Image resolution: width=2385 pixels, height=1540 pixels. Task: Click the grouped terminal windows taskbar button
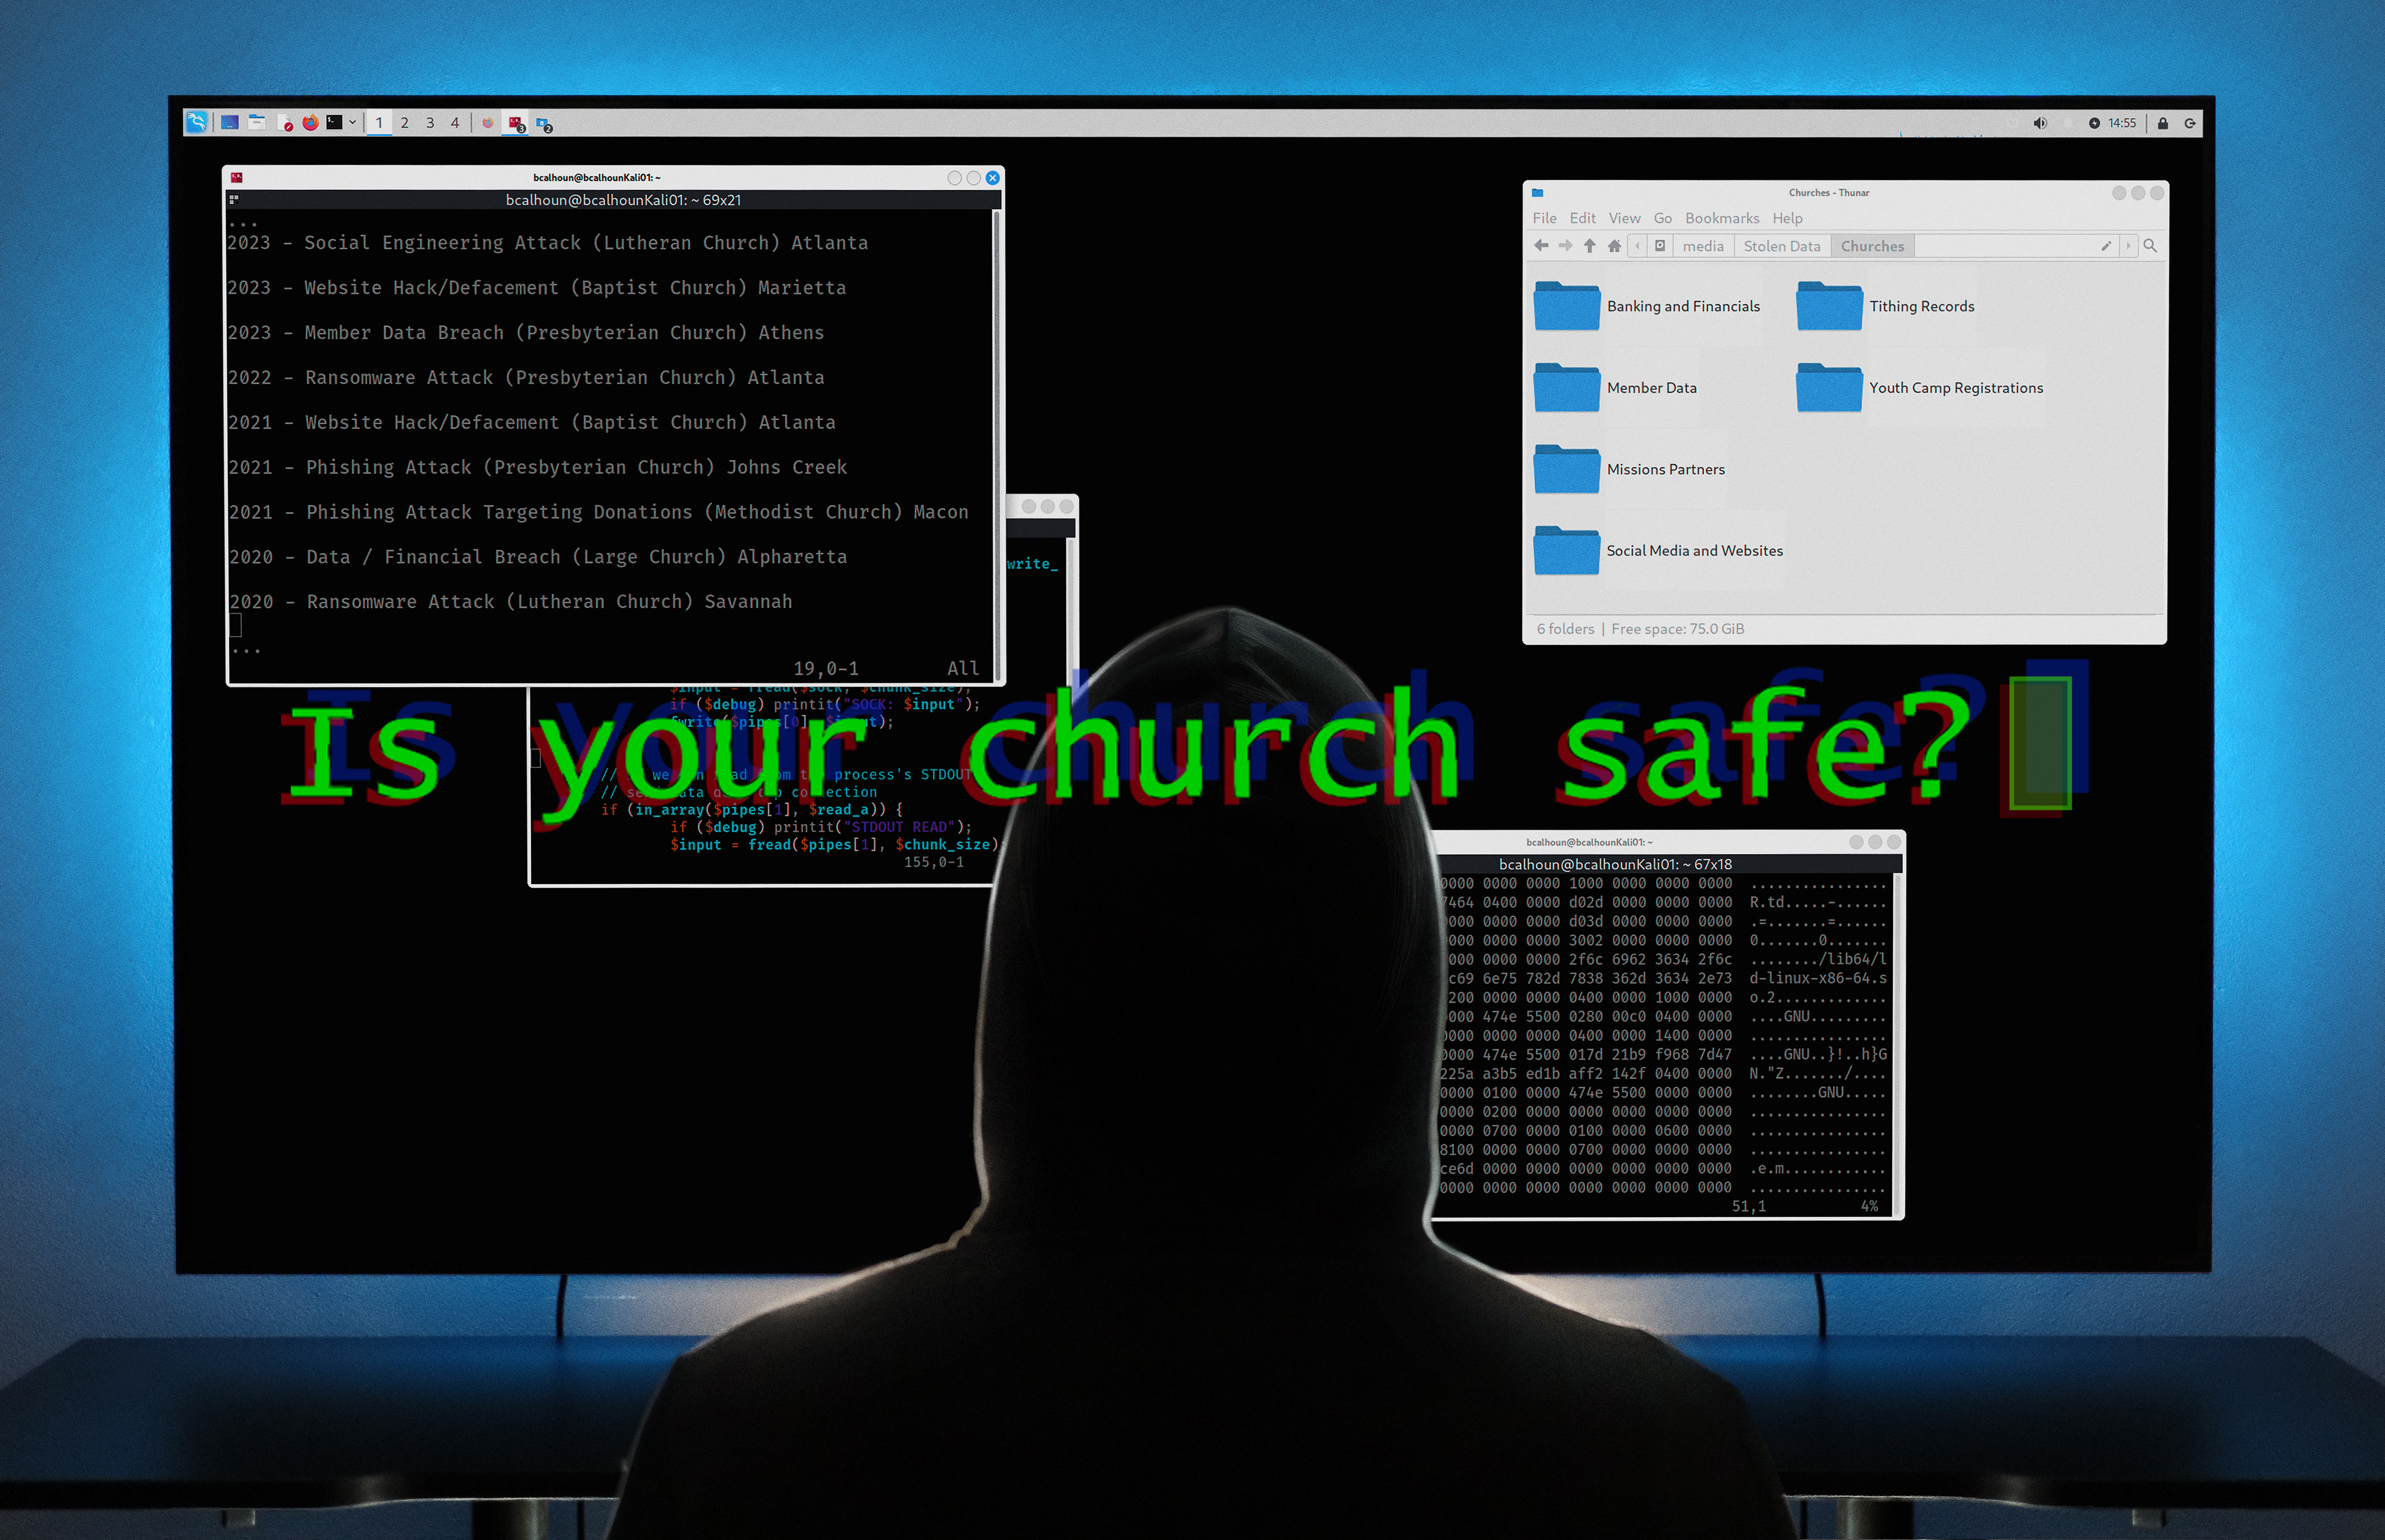[x=516, y=123]
